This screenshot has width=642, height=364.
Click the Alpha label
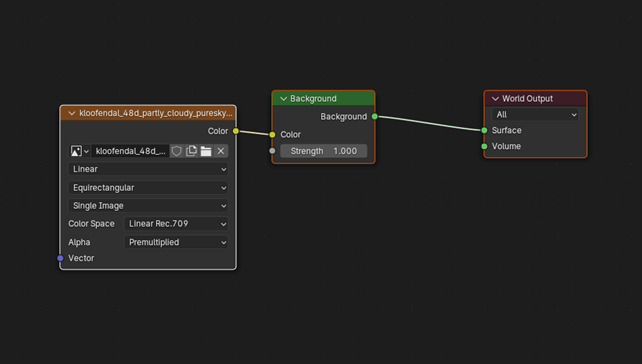pos(79,242)
